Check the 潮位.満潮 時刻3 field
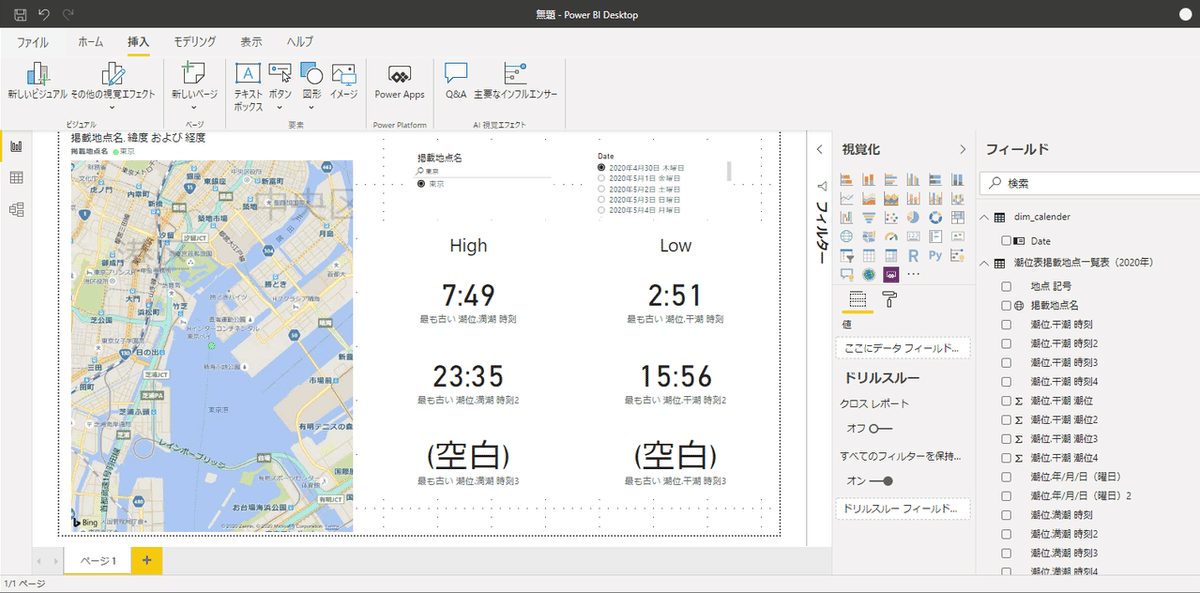Image resolution: width=1200 pixels, height=593 pixels. [1006, 552]
